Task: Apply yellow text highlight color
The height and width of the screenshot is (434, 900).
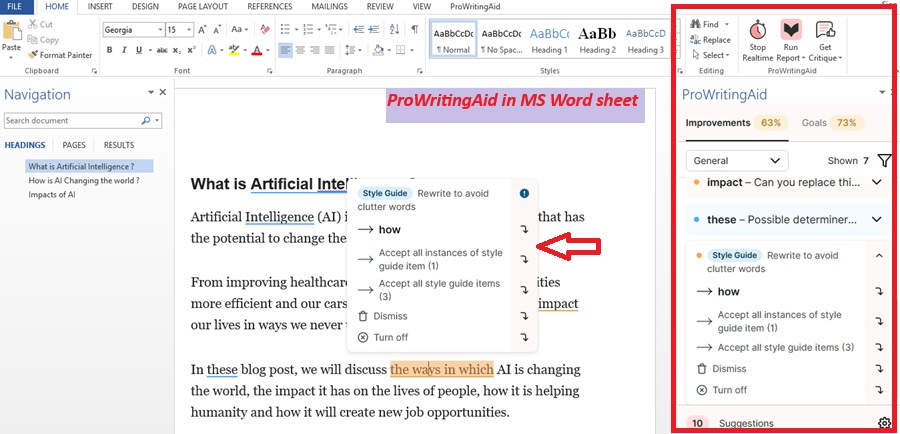Action: 233,50
